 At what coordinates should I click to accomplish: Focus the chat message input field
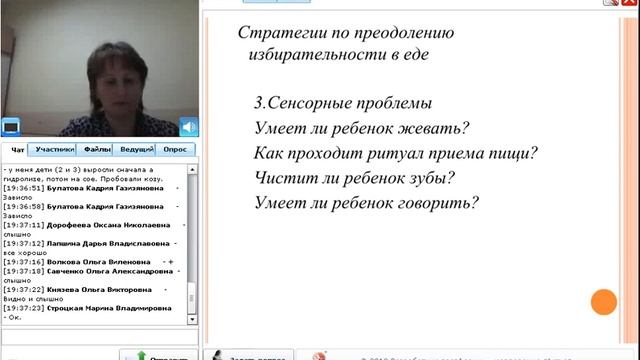(100, 337)
